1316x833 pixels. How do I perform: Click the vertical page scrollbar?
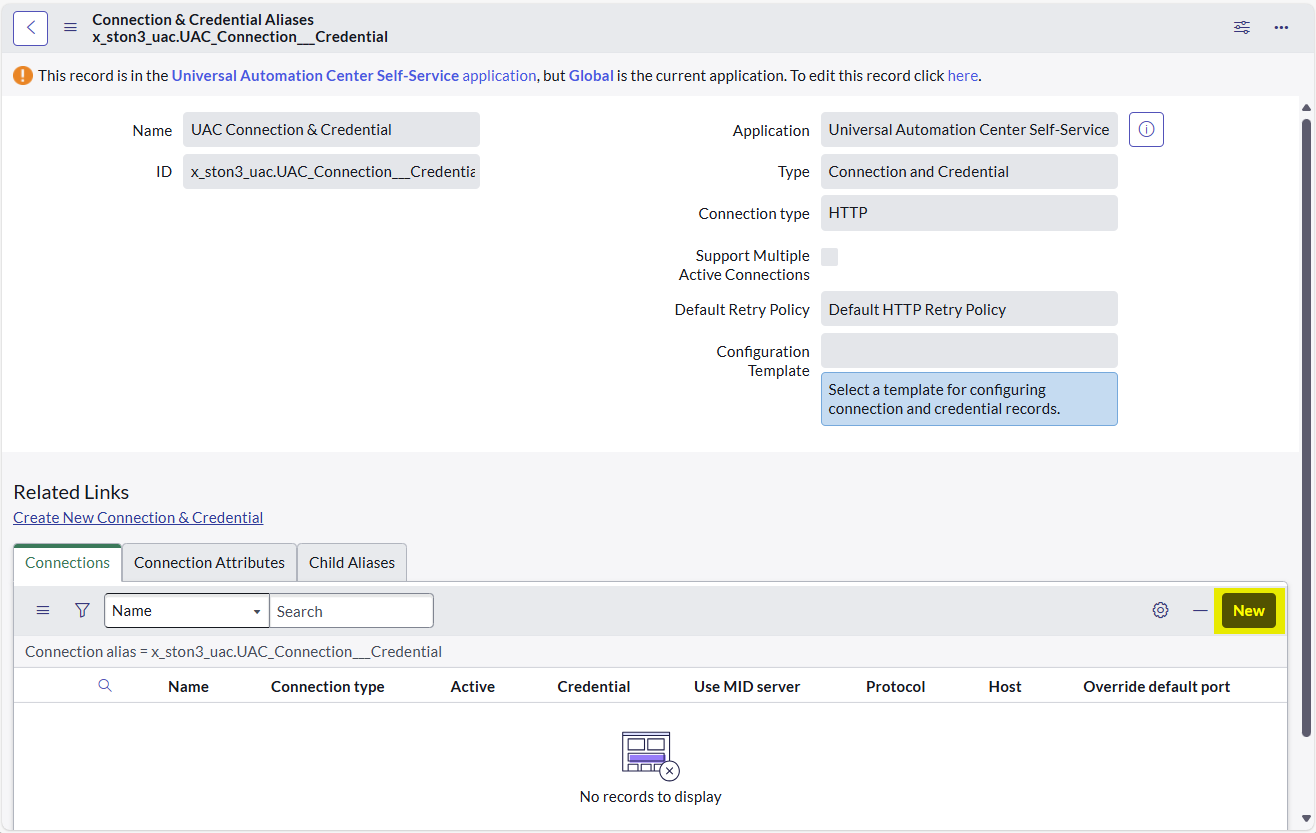tap(1306, 426)
